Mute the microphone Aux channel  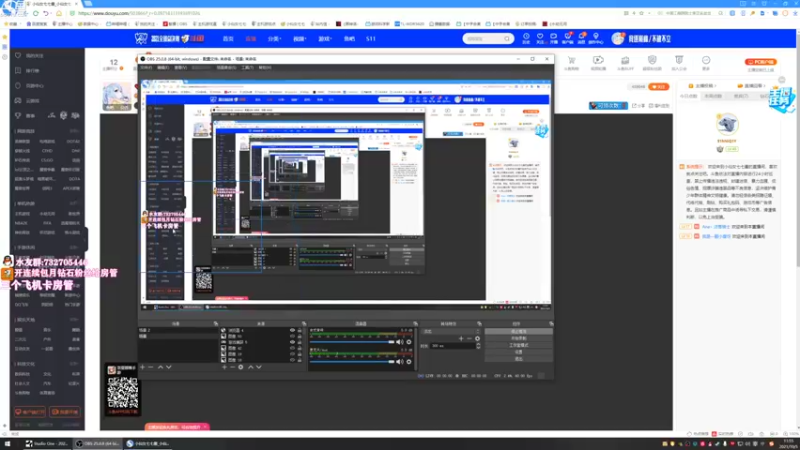click(x=399, y=361)
